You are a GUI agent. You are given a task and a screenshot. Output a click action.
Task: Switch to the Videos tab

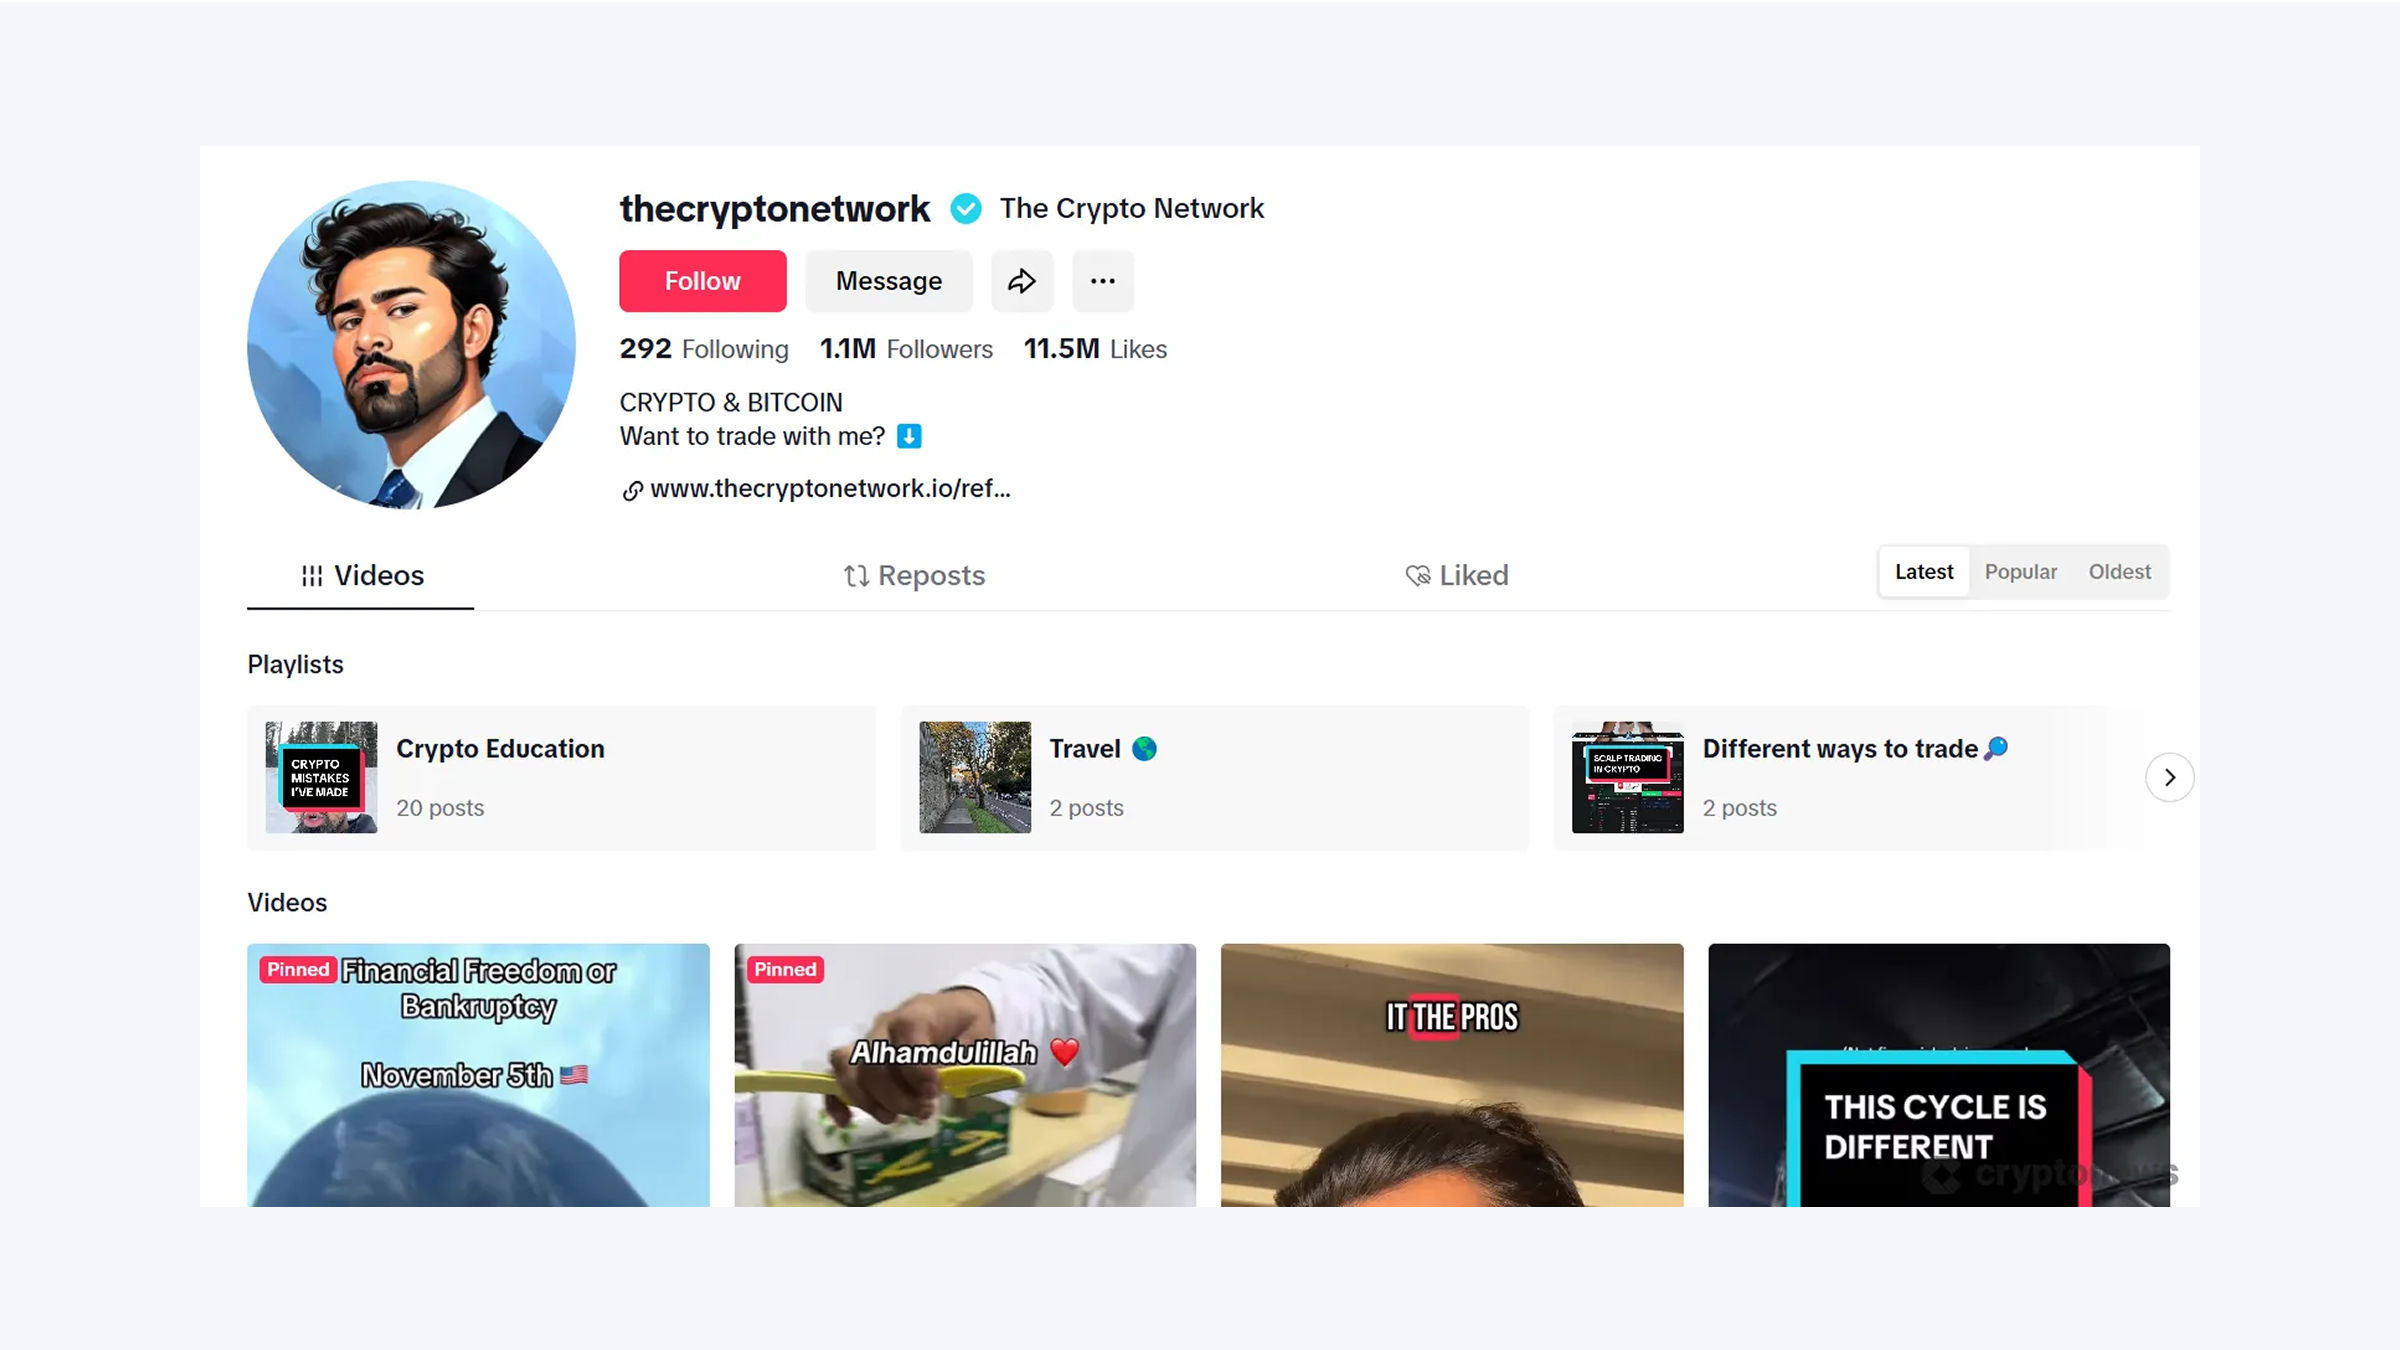coord(361,575)
